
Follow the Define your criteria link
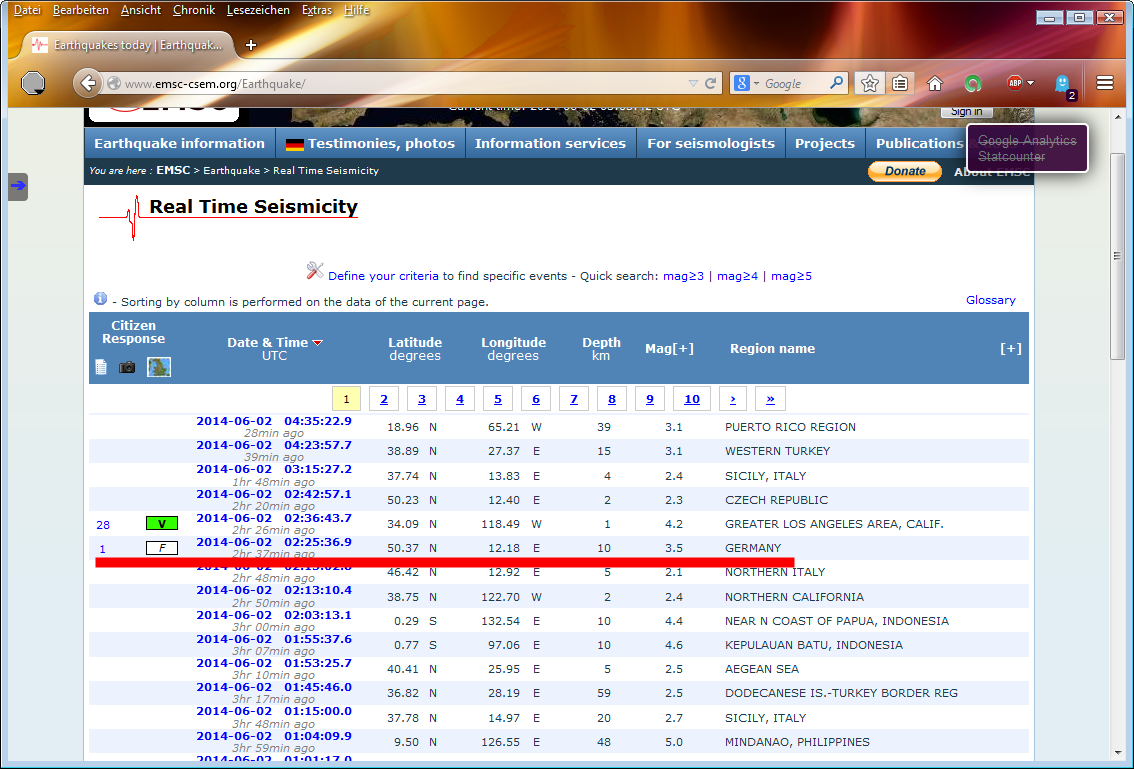pyautogui.click(x=383, y=276)
